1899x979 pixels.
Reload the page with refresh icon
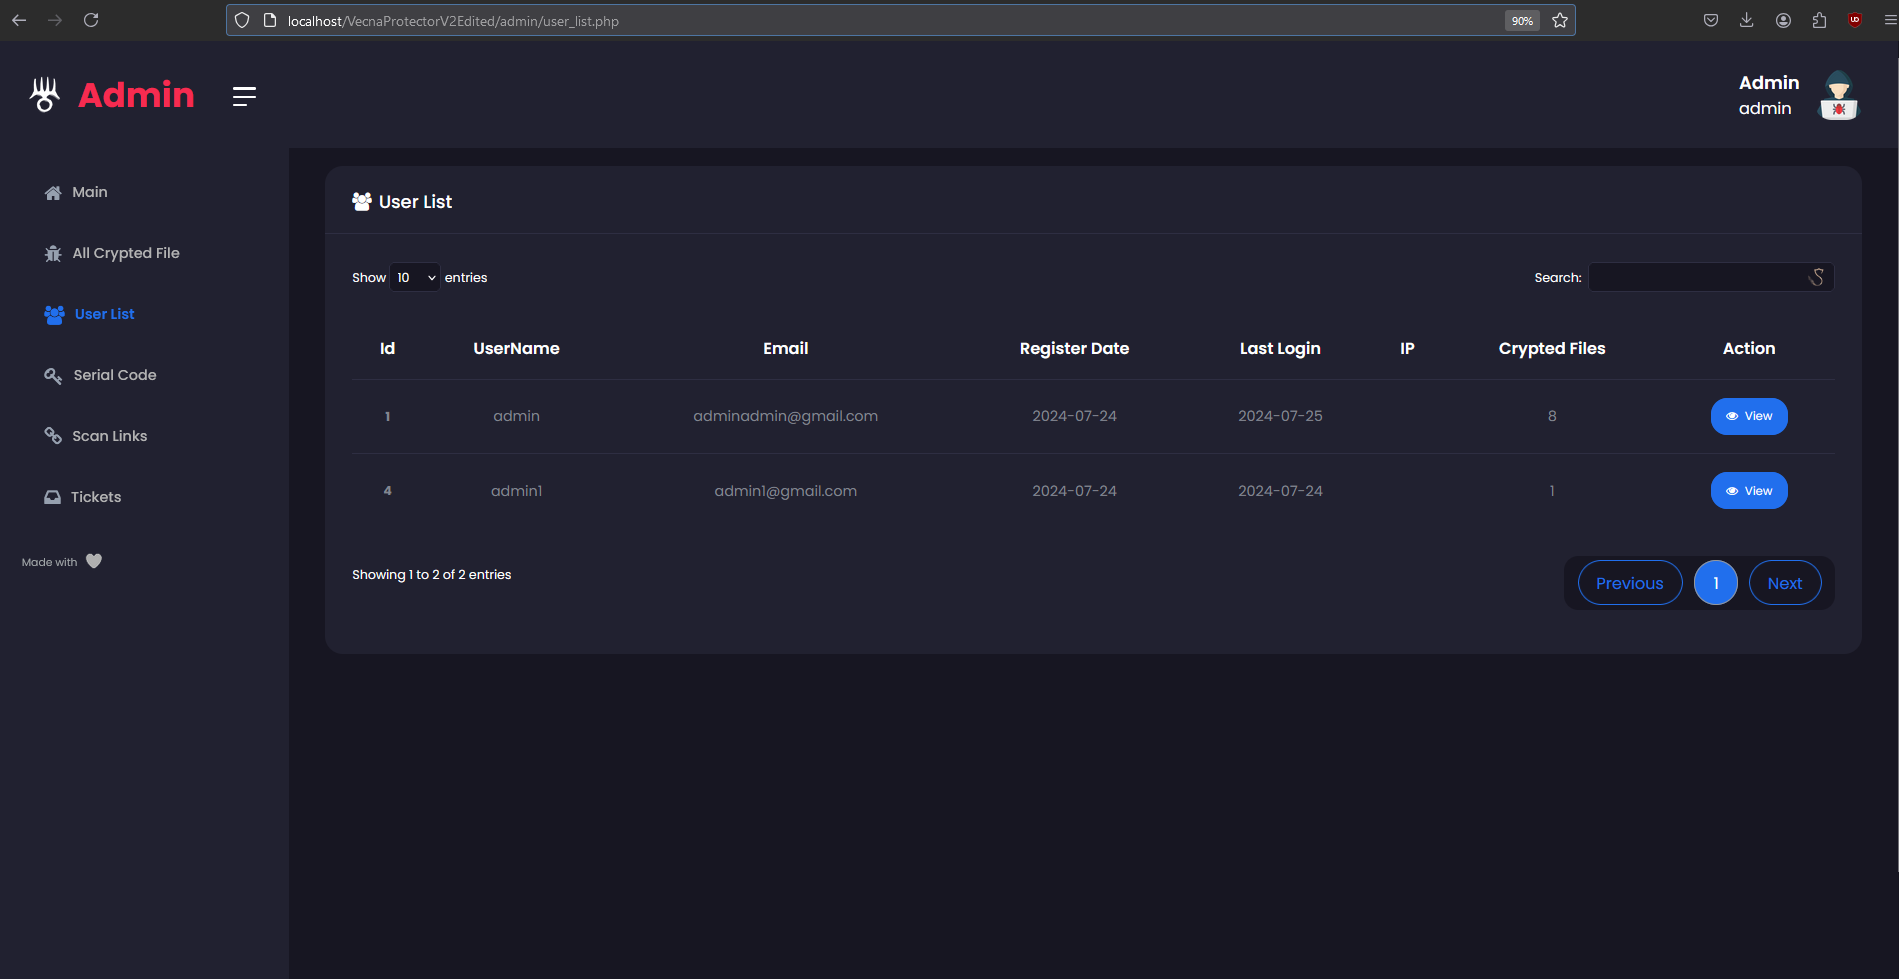(91, 20)
